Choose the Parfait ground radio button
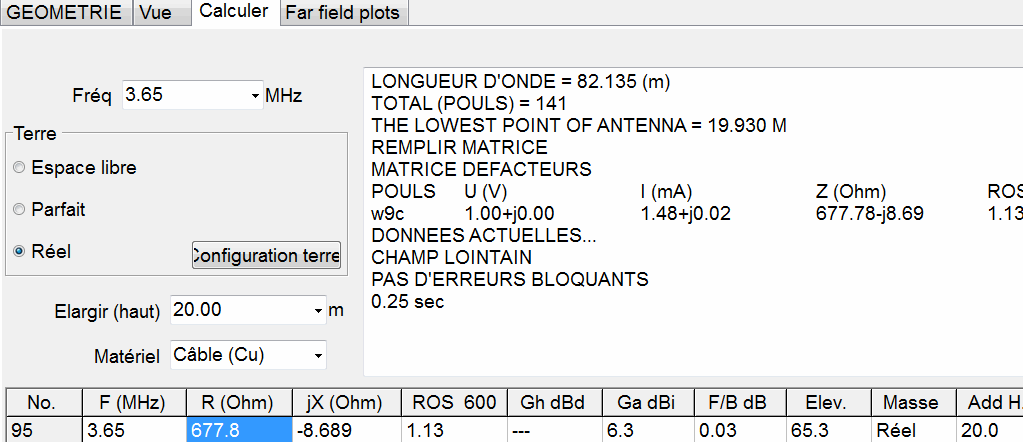This screenshot has width=1023, height=442. [x=19, y=210]
